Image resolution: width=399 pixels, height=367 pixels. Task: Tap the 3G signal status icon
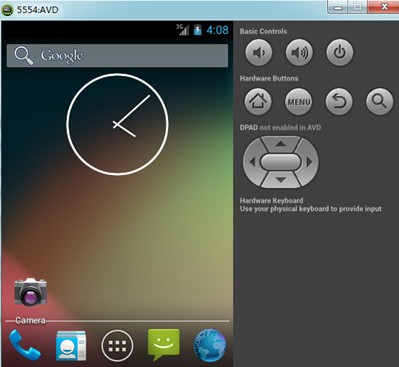[x=183, y=30]
